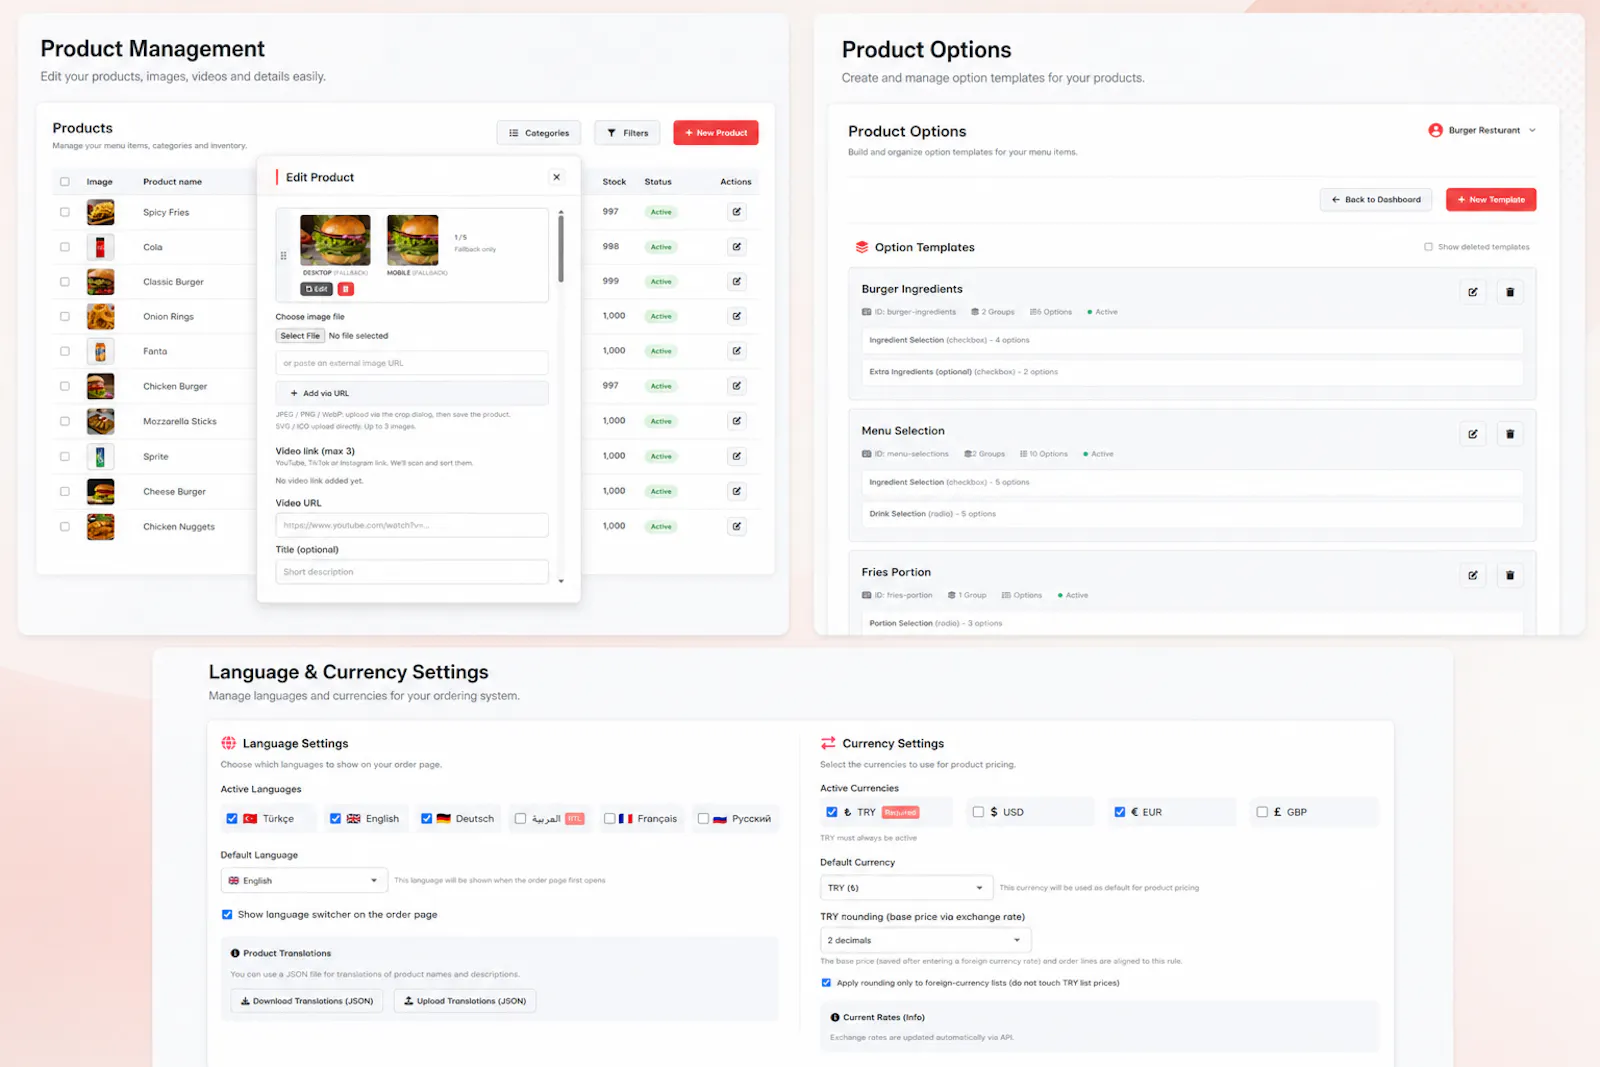Uncheck the English language checkbox

point(335,818)
